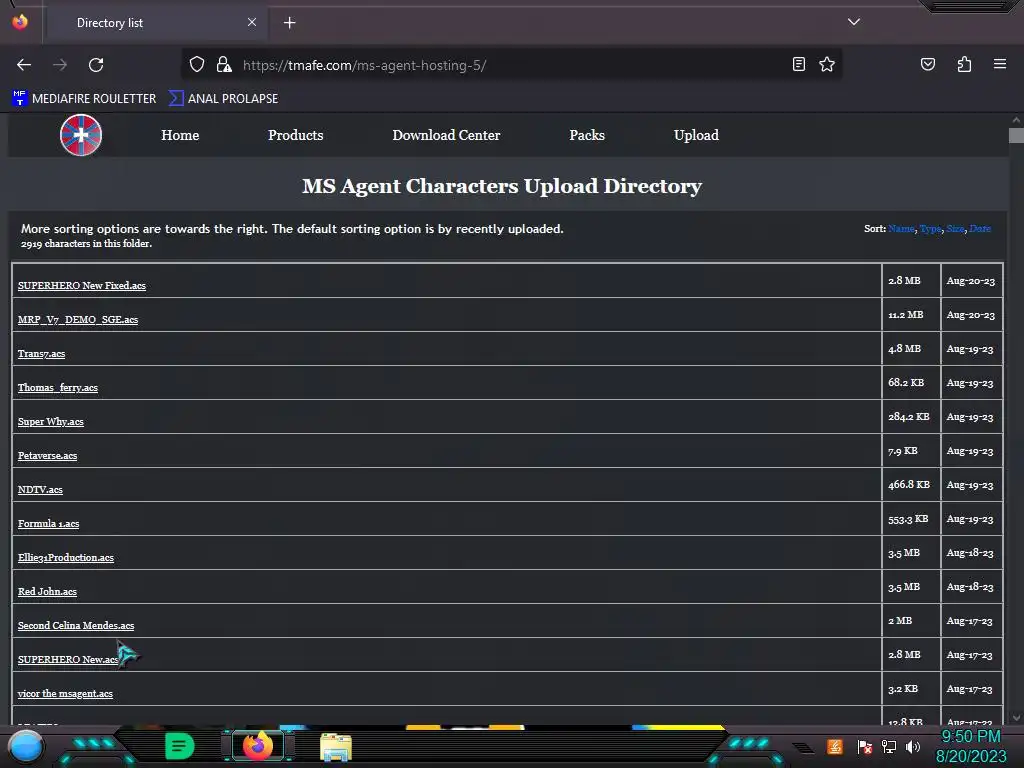Open the Start orb on the taskbar

click(x=26, y=746)
